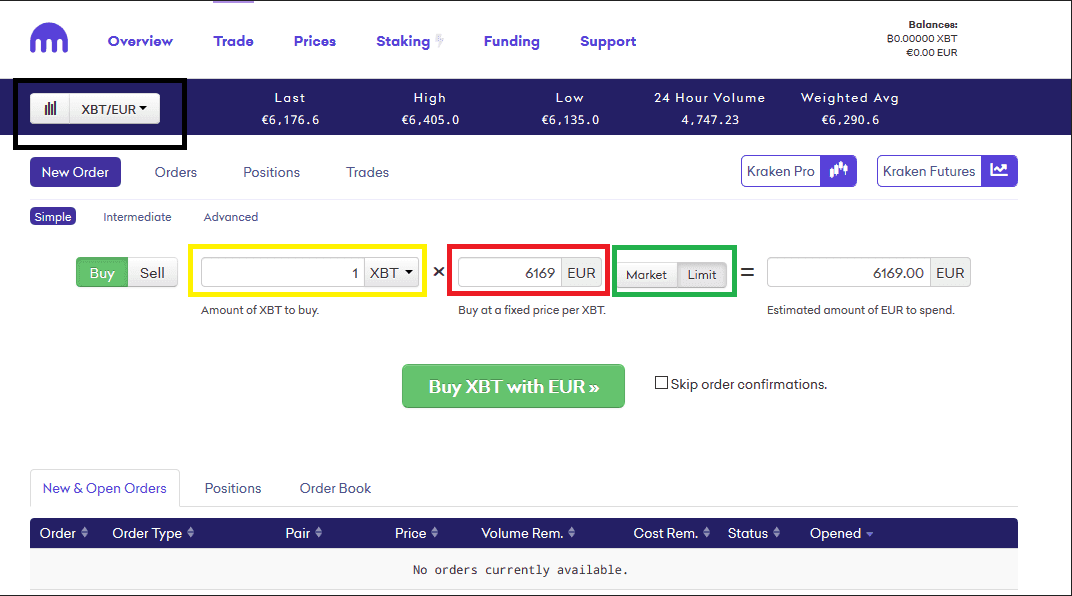Sort orders by Order Type arrows
This screenshot has width=1072, height=596.
click(190, 533)
